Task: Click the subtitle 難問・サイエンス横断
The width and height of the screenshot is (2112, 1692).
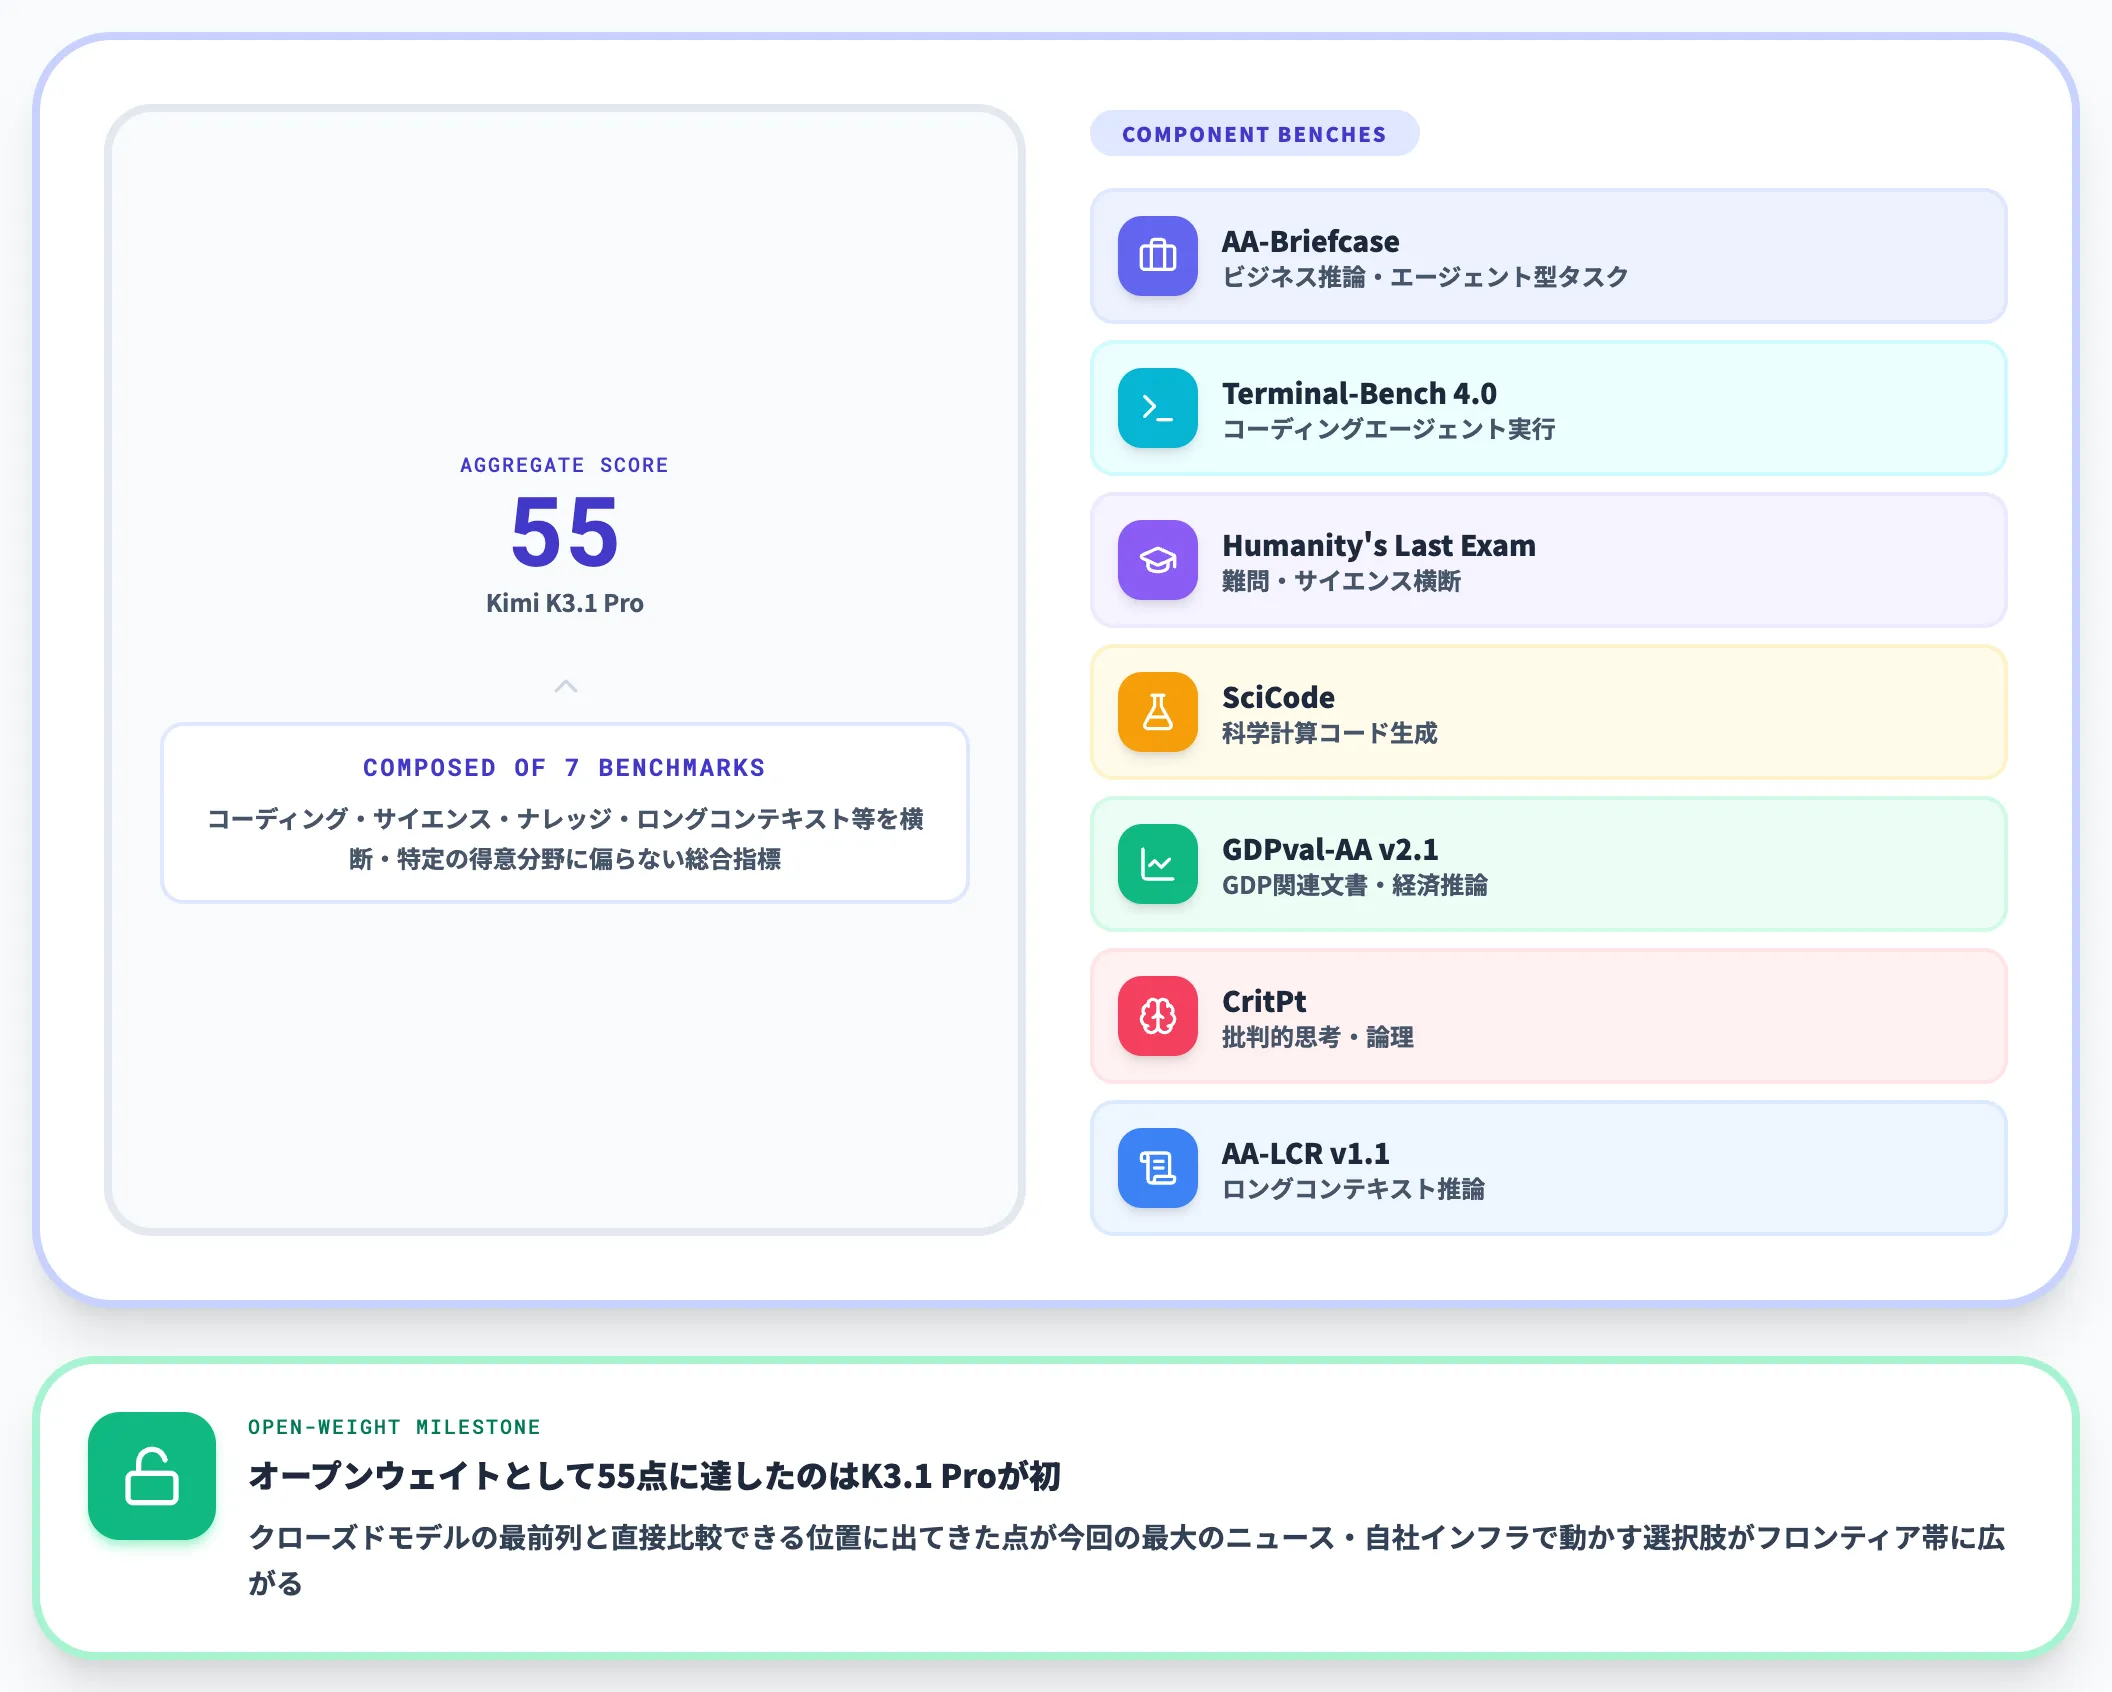Action: point(1341,581)
